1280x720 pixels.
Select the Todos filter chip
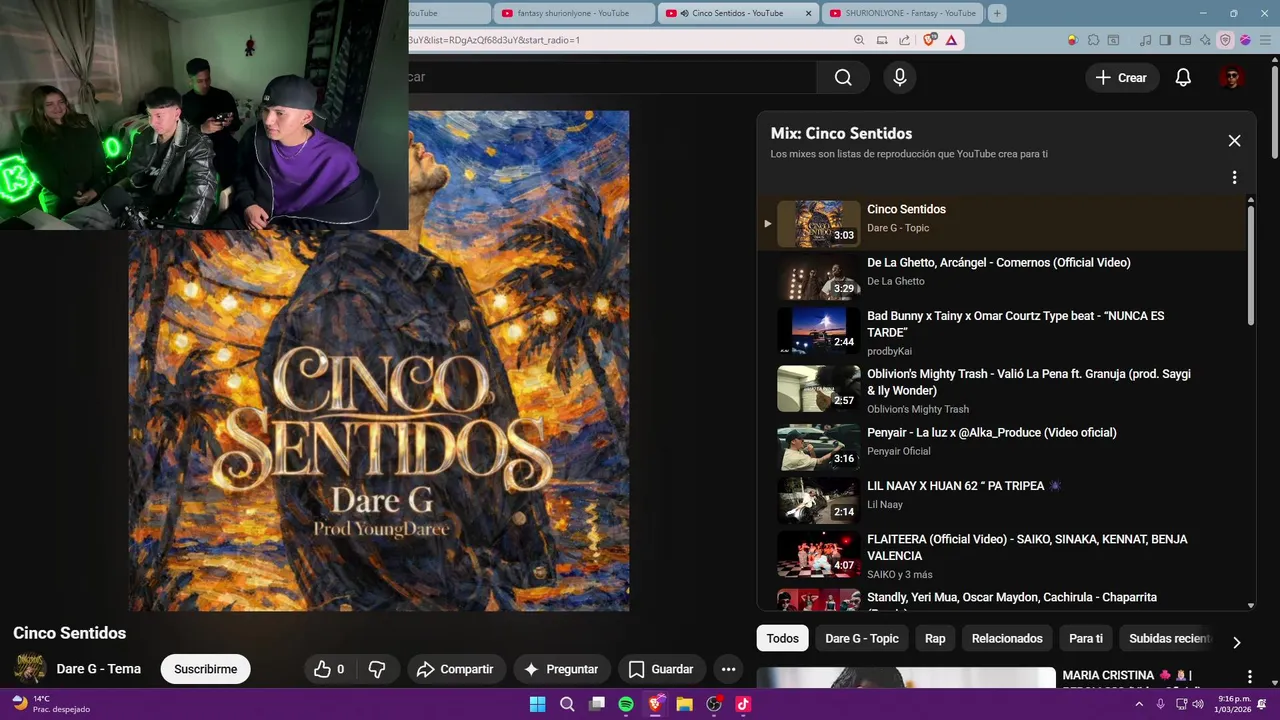[783, 638]
